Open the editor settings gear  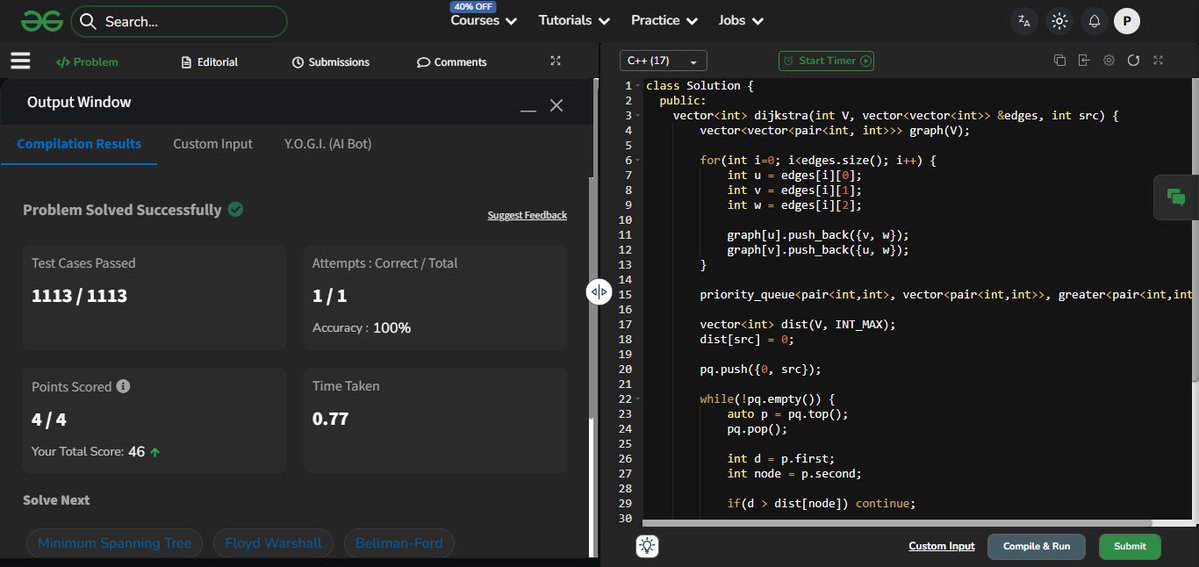(x=1109, y=60)
